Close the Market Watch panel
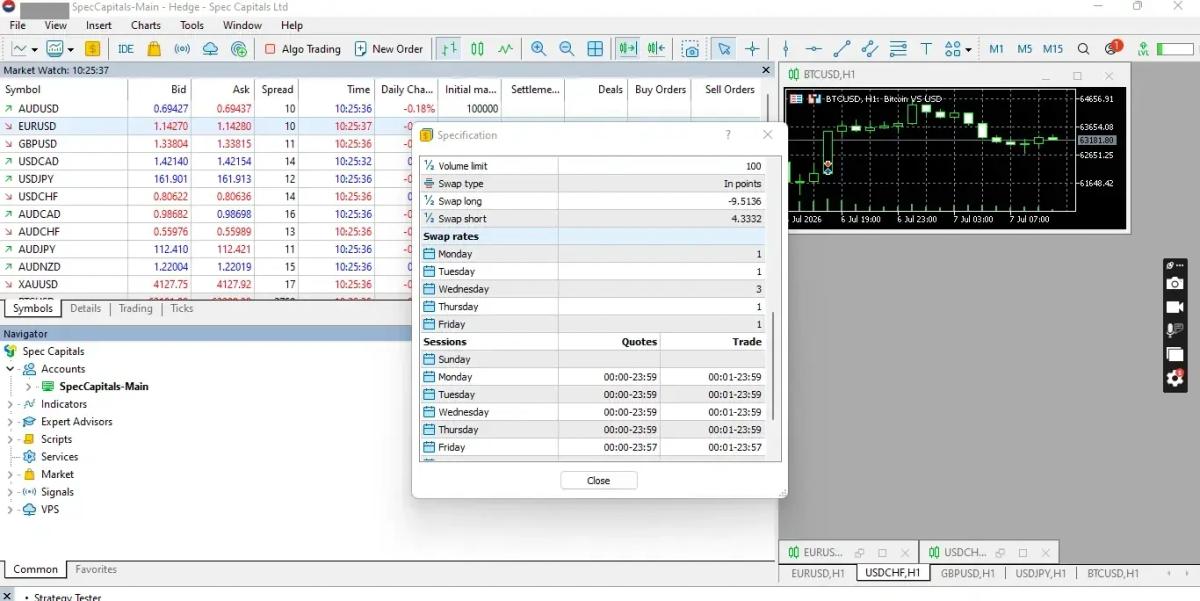Viewport: 1200px width, 601px height. pos(766,71)
